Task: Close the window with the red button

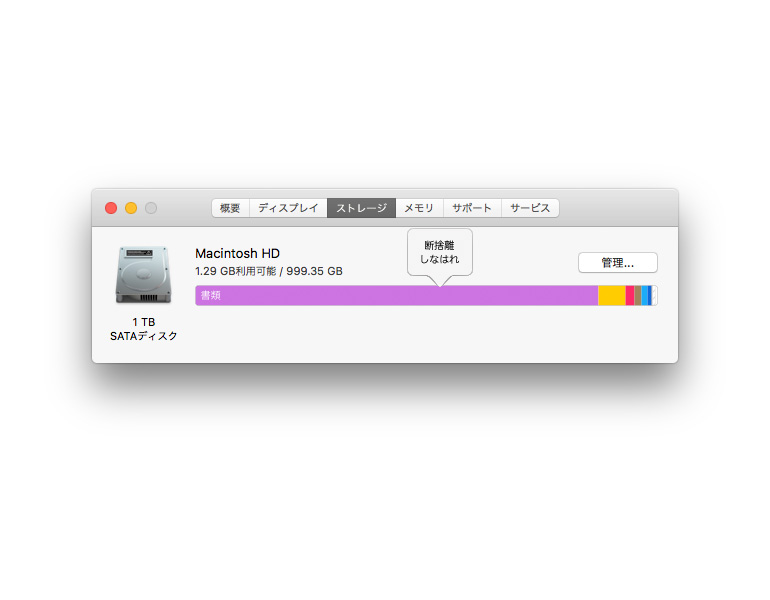Action: pos(111,208)
